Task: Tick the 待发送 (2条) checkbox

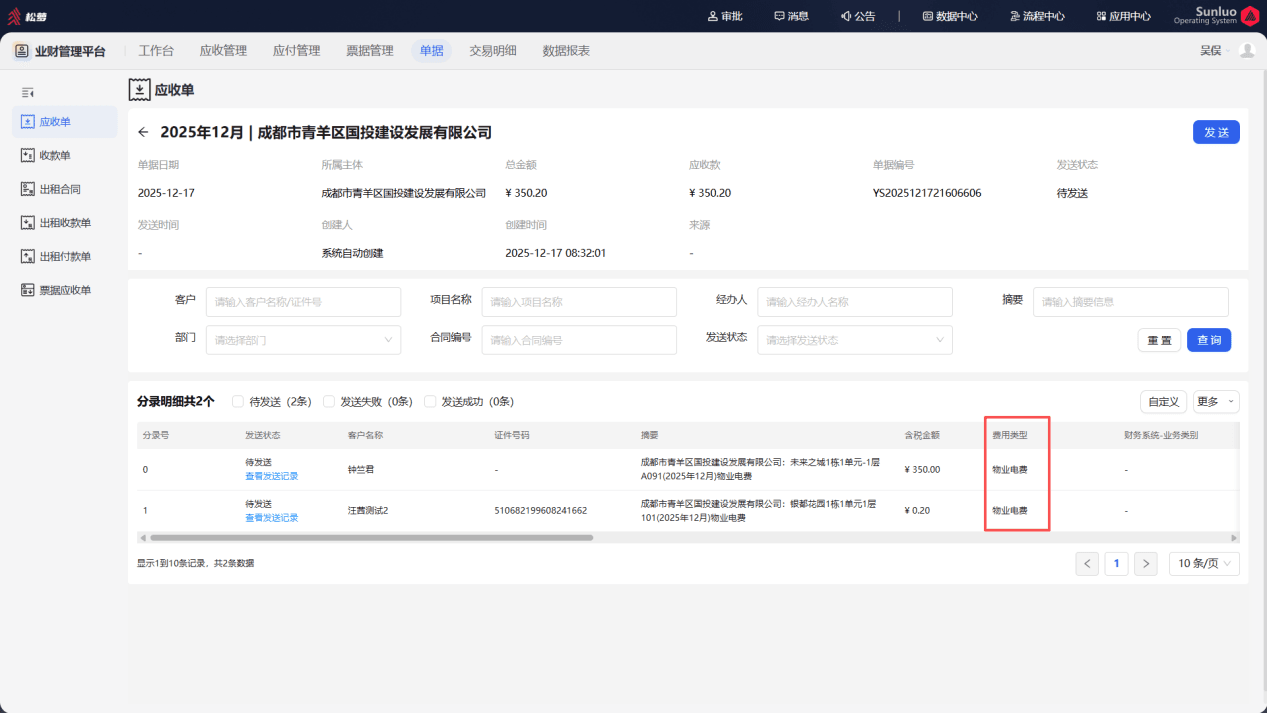Action: pyautogui.click(x=238, y=401)
